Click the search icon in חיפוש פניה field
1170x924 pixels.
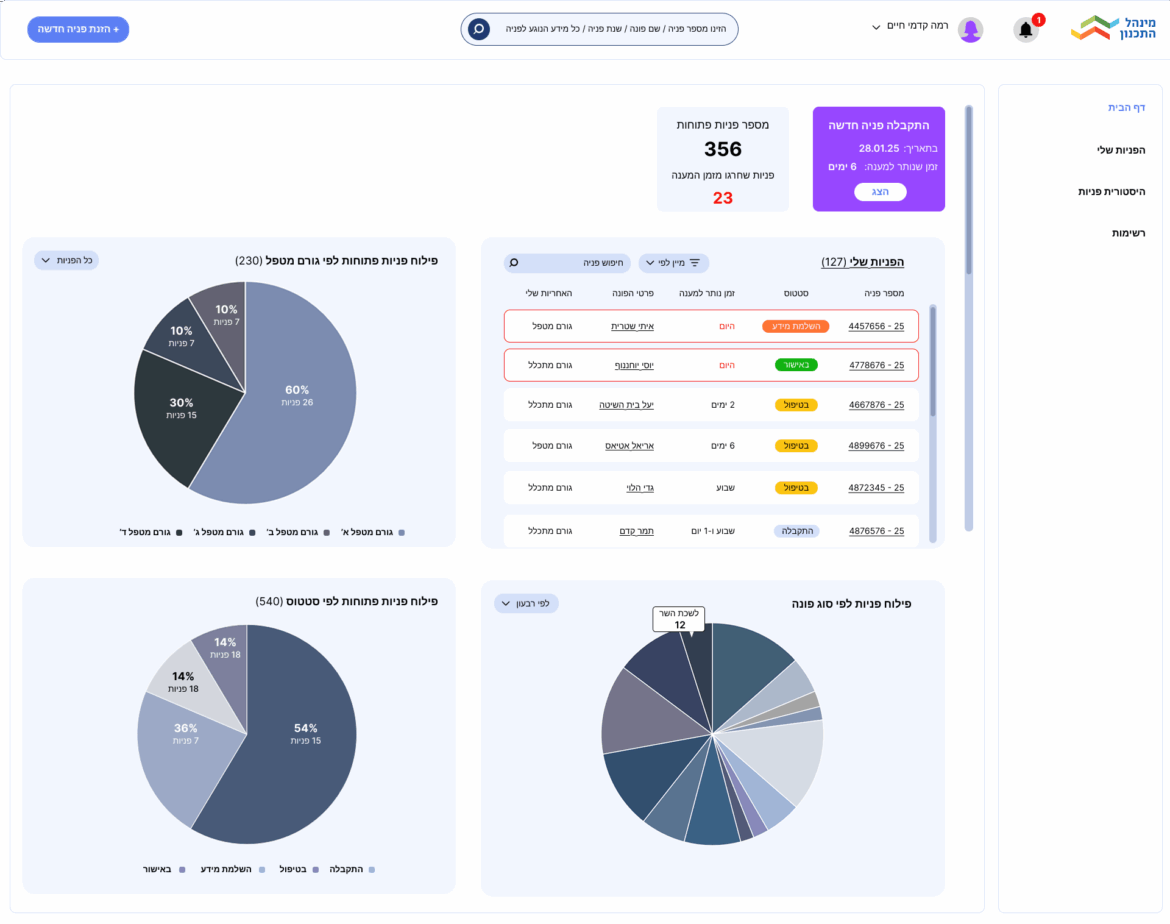tap(514, 263)
